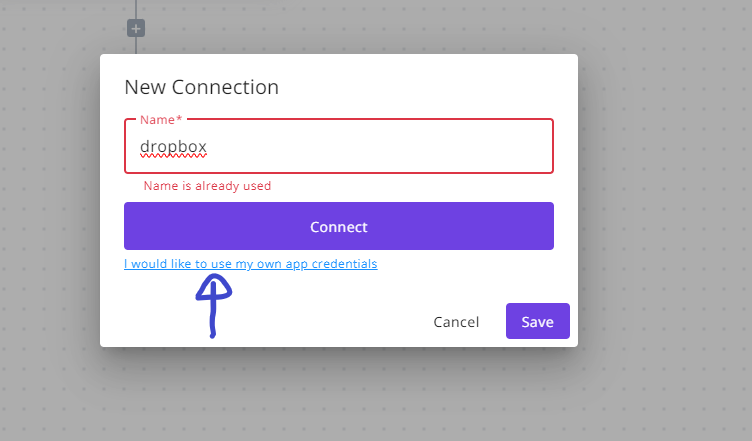Select the 'Name is already used' error message

click(x=207, y=186)
